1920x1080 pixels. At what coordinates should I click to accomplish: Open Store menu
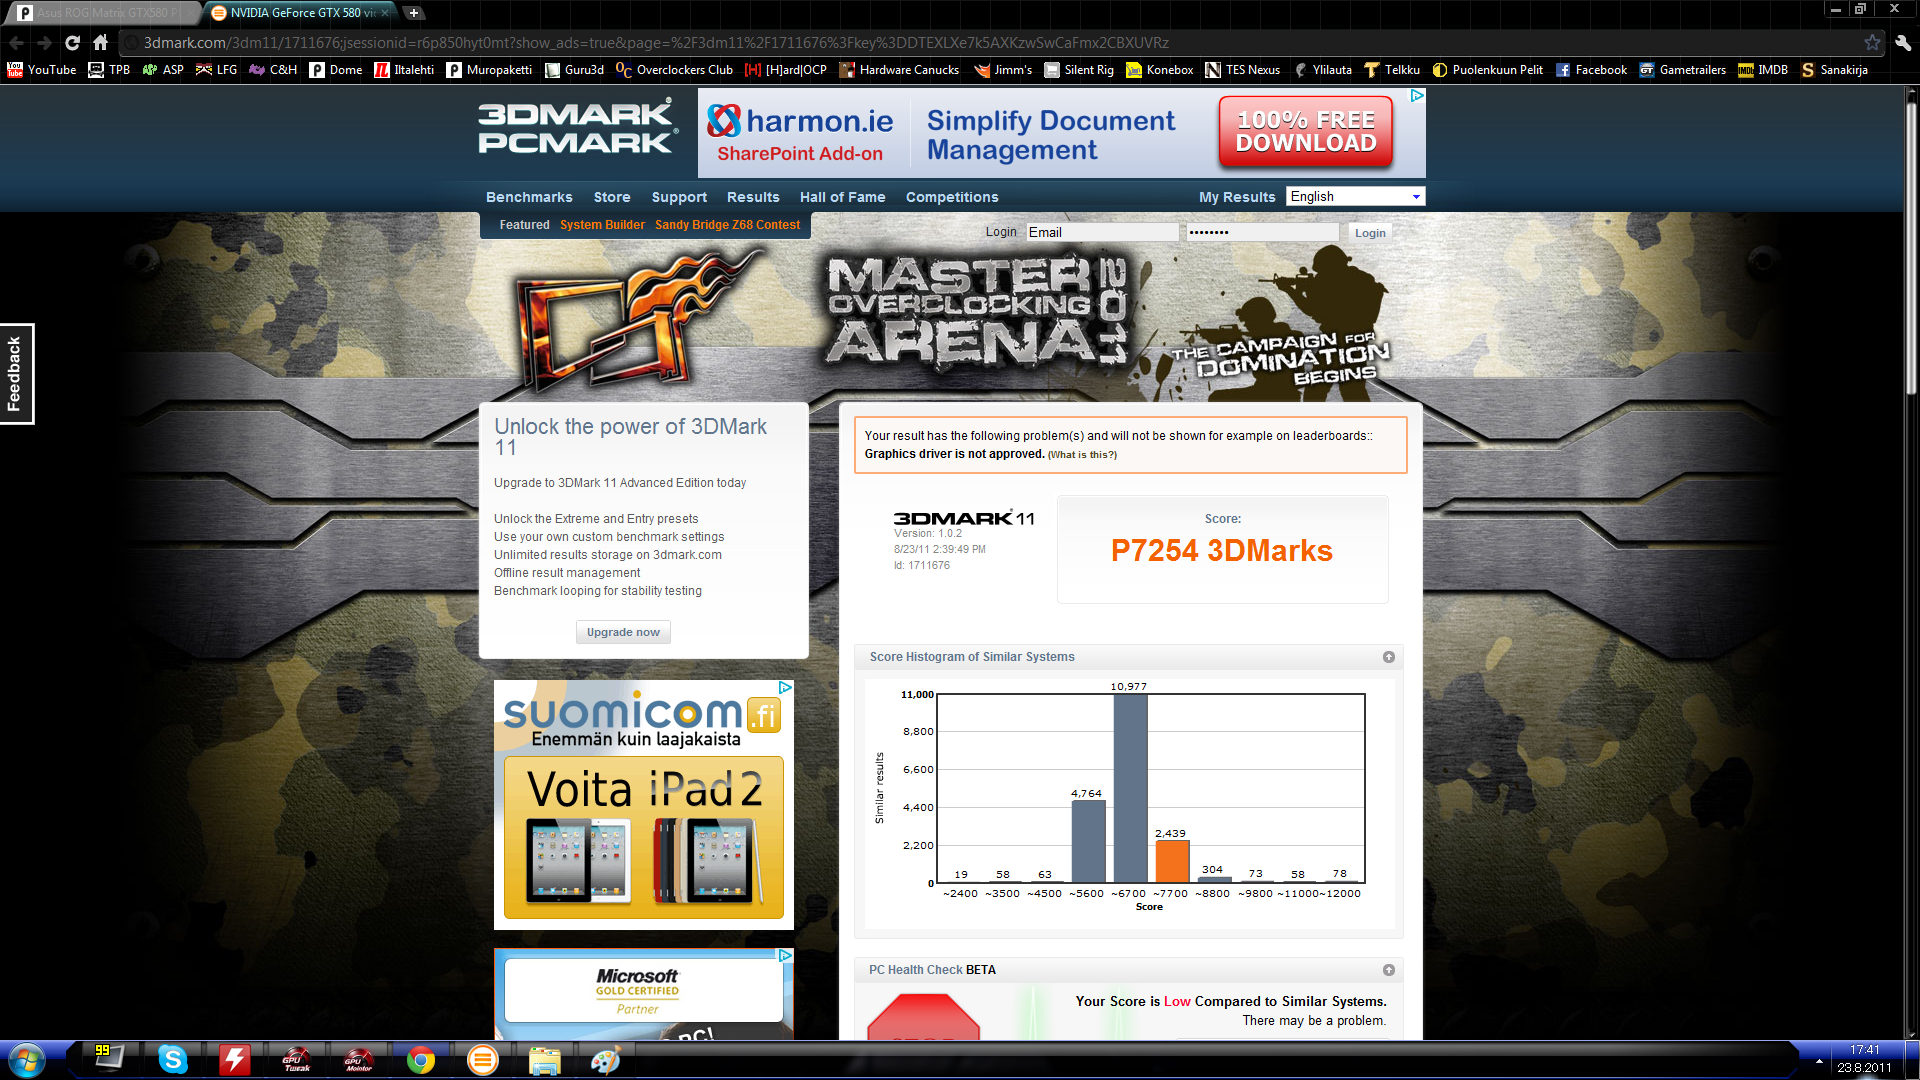tap(612, 197)
